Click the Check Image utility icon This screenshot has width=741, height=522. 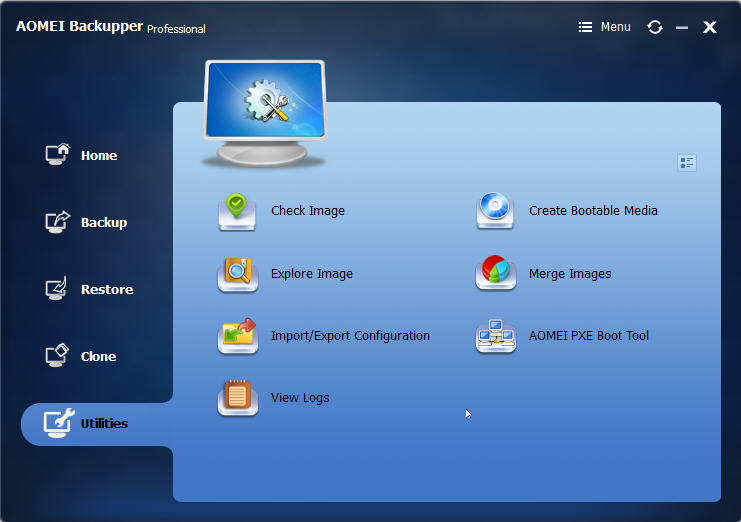click(x=237, y=212)
